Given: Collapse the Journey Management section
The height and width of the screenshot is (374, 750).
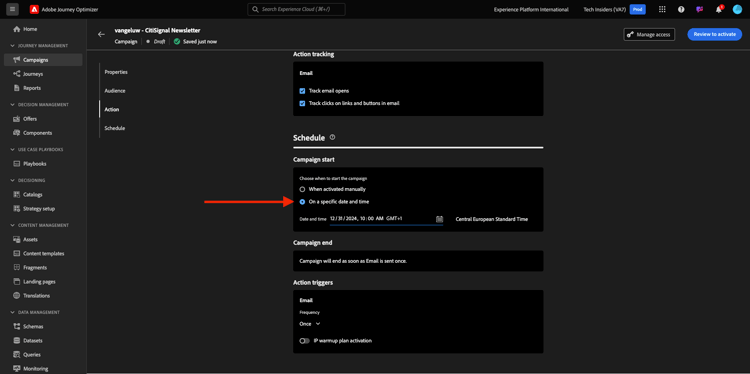Looking at the screenshot, I should [13, 46].
